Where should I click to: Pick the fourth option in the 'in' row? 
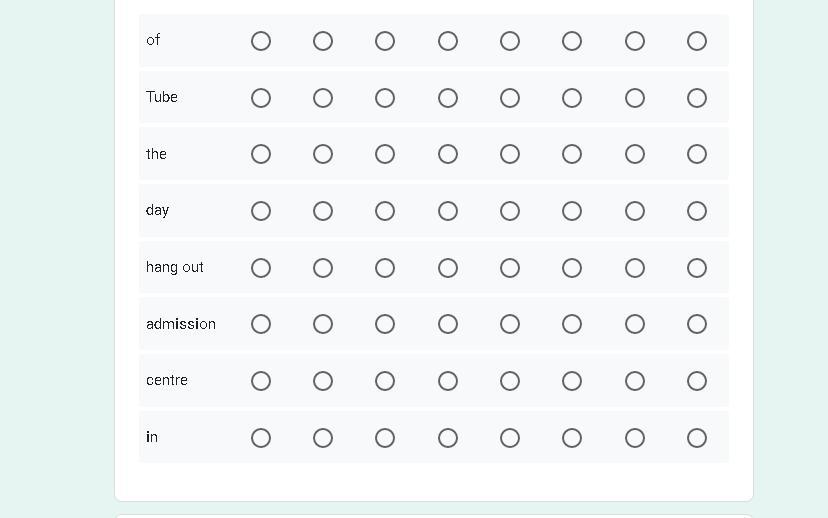pyautogui.click(x=448, y=438)
